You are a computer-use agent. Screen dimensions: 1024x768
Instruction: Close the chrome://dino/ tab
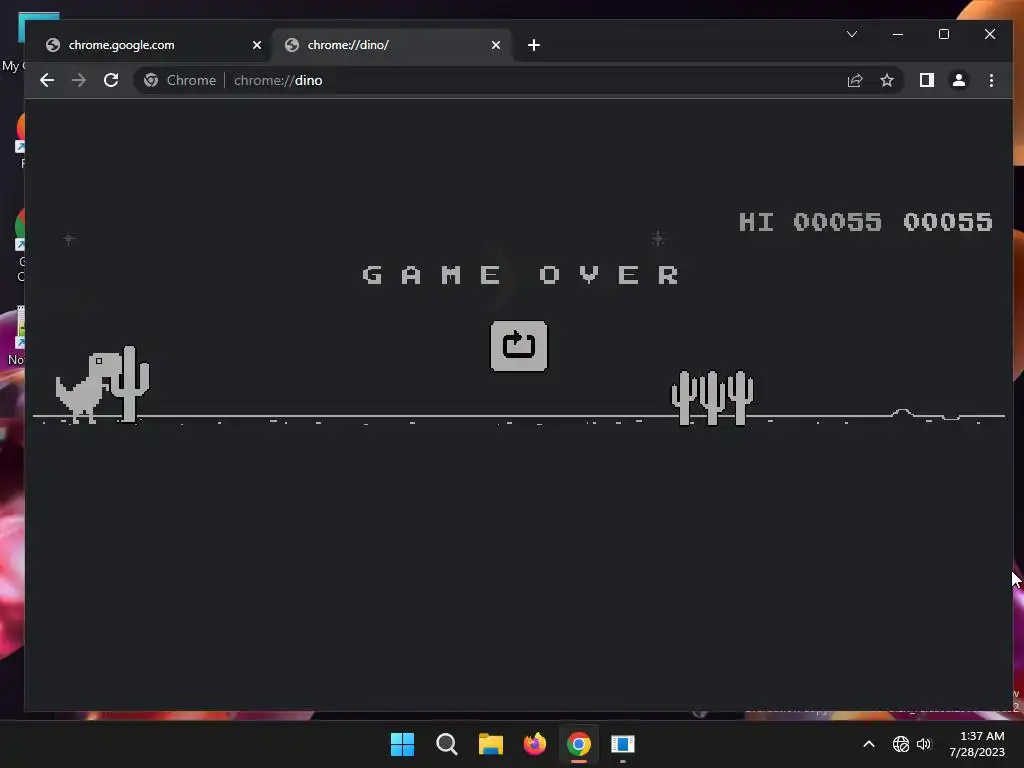tap(496, 45)
